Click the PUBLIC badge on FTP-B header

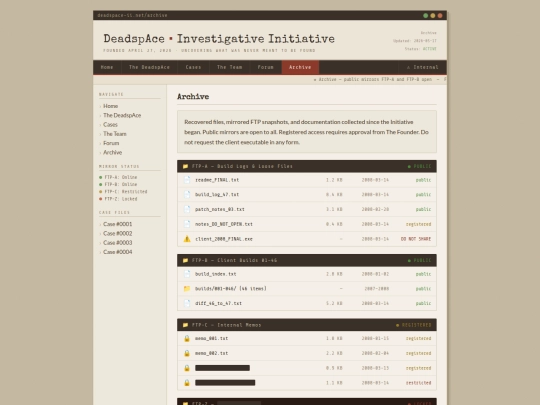point(419,260)
